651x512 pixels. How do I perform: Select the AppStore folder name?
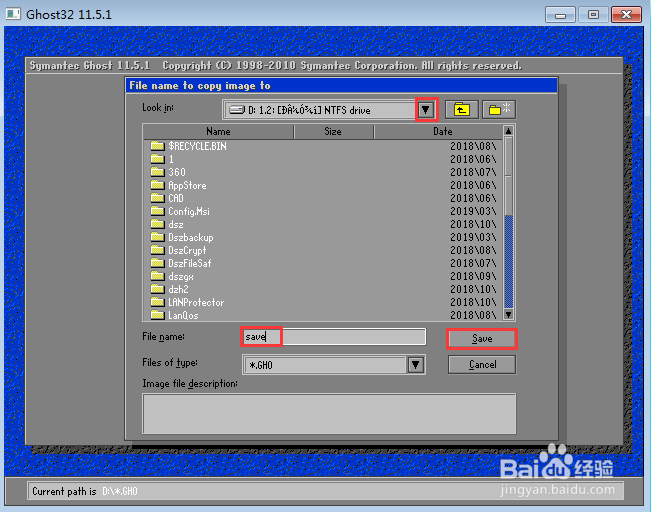(187, 185)
